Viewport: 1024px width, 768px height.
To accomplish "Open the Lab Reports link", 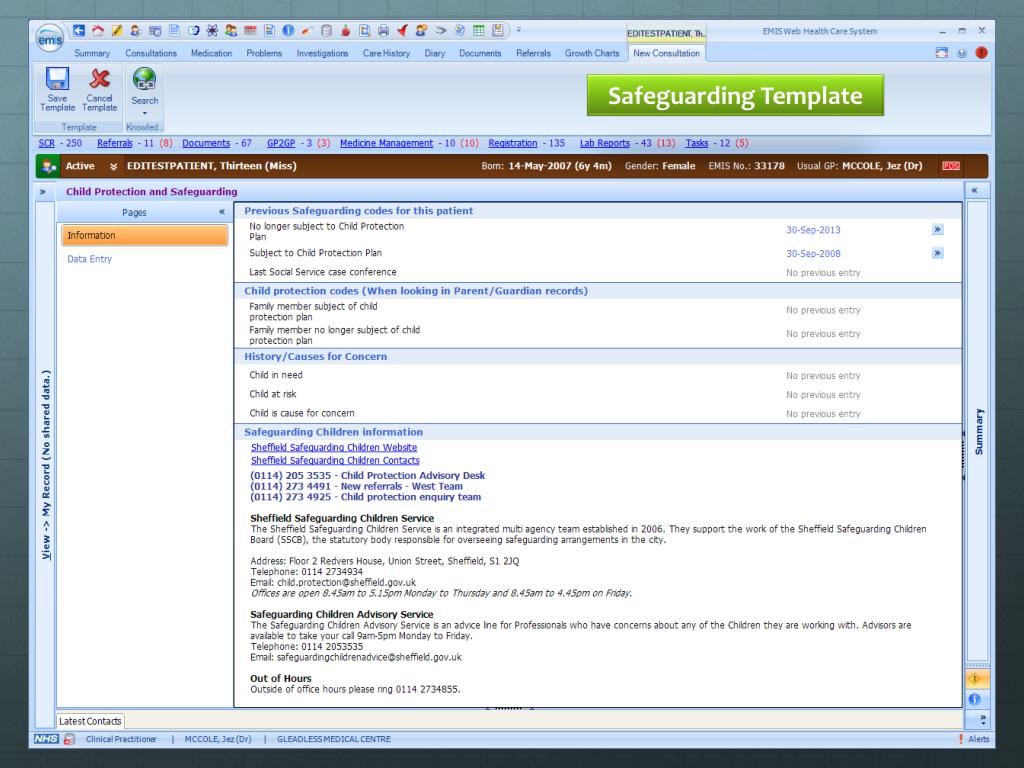I will pyautogui.click(x=605, y=143).
